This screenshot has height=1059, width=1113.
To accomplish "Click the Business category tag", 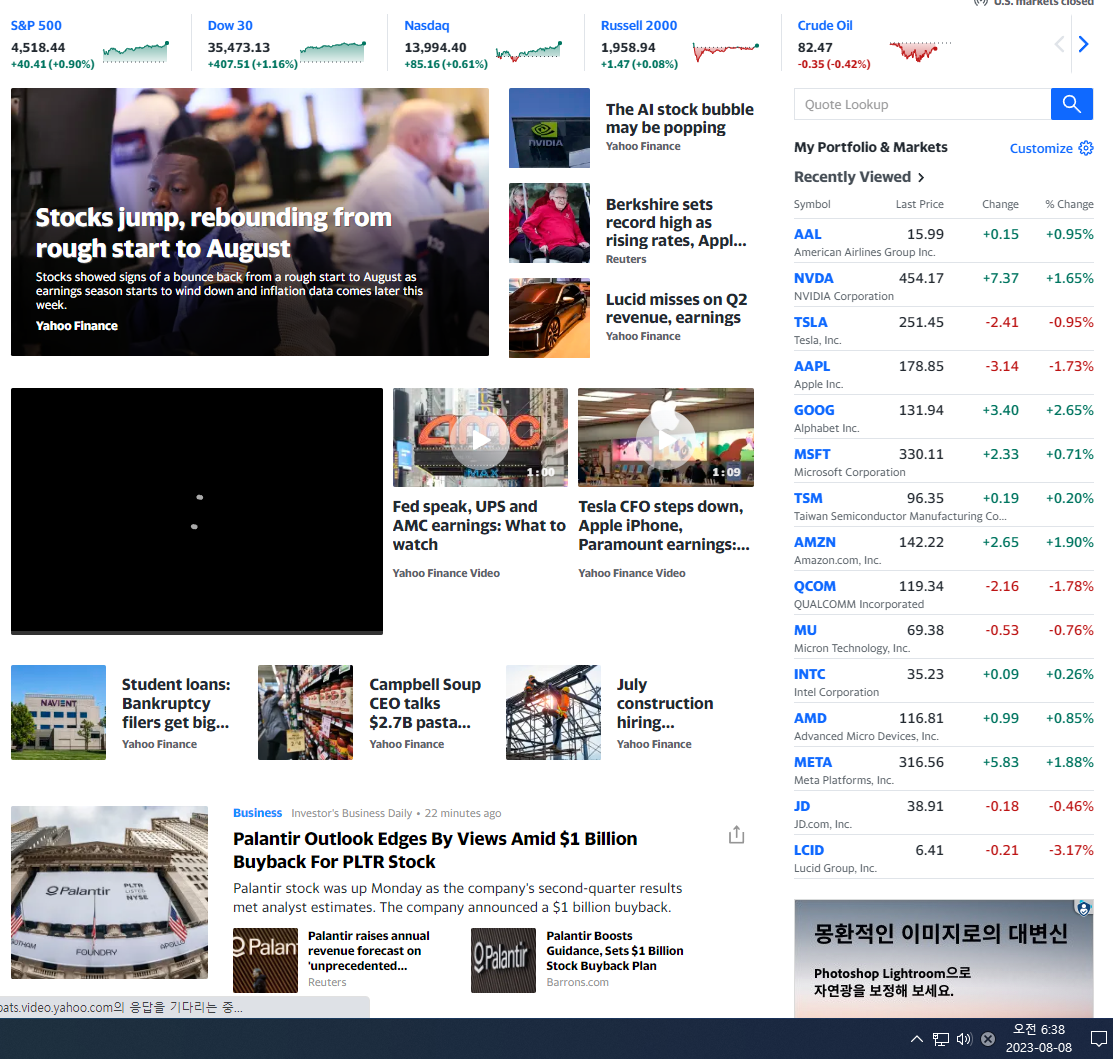I will 257,813.
